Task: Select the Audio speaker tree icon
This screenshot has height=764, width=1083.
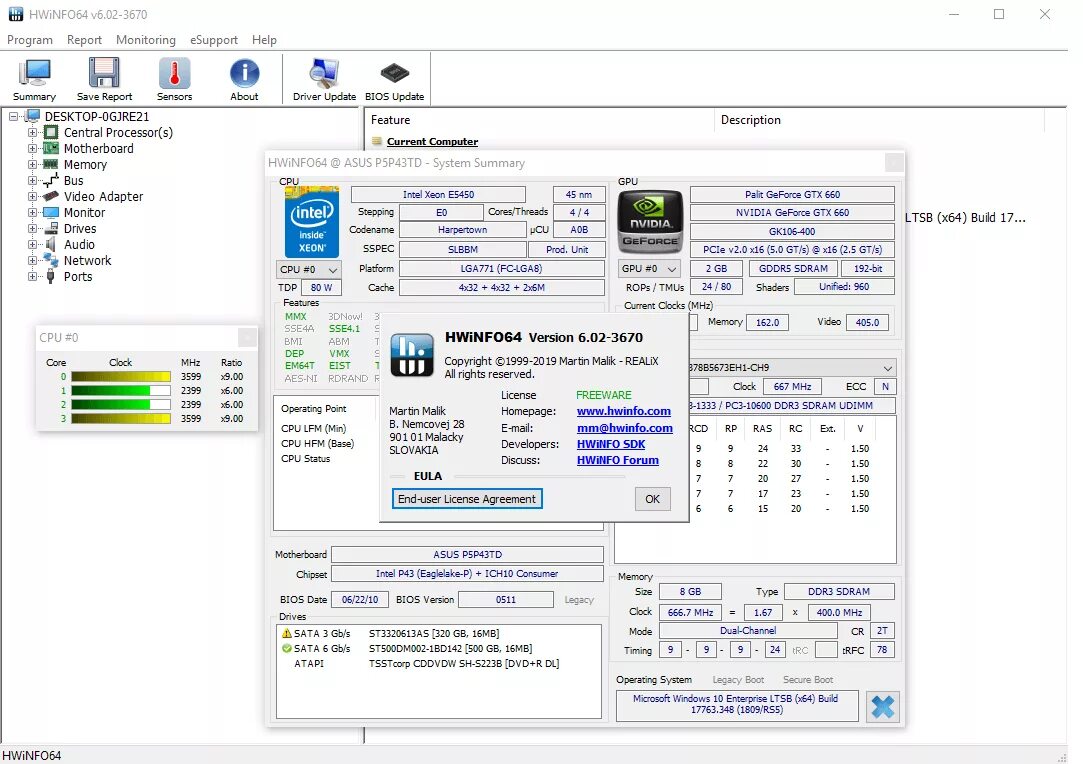Action: pos(51,244)
